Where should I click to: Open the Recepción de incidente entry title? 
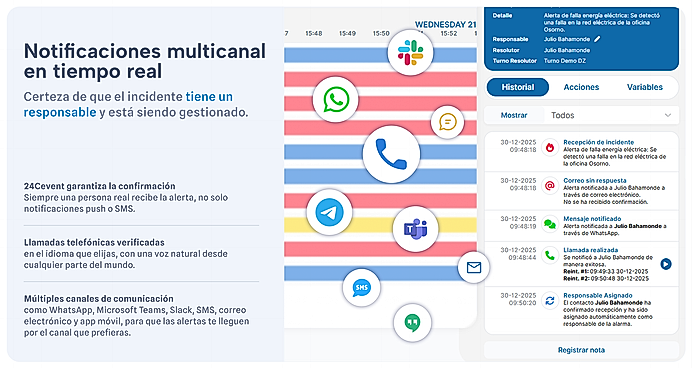598,142
